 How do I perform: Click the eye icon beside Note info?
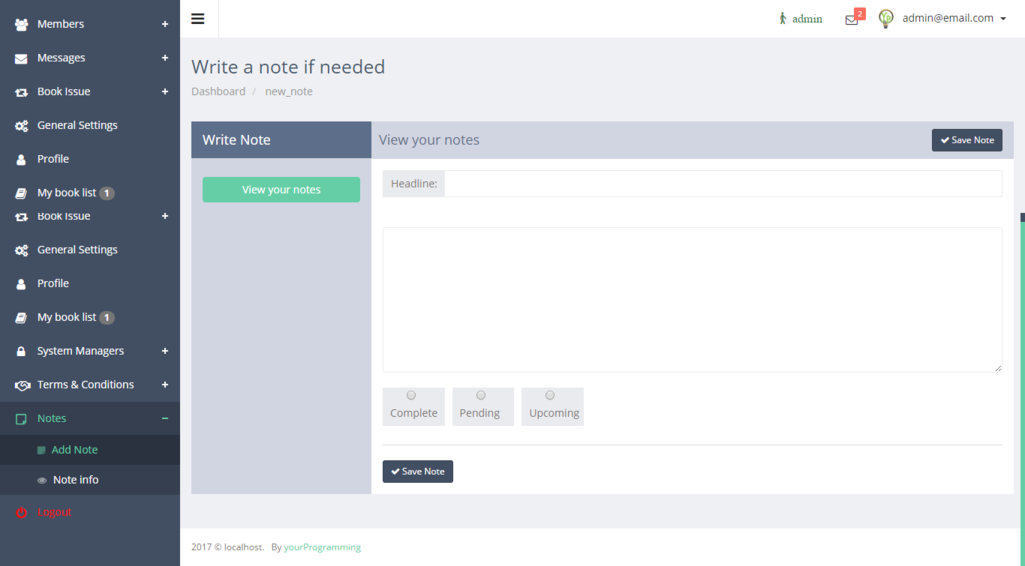(42, 481)
